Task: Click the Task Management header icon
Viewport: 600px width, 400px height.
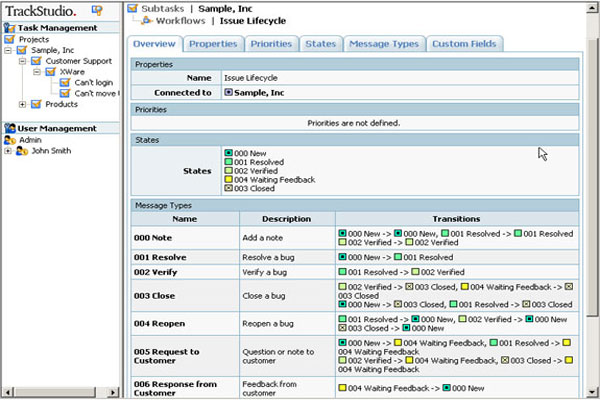Action: (10, 28)
